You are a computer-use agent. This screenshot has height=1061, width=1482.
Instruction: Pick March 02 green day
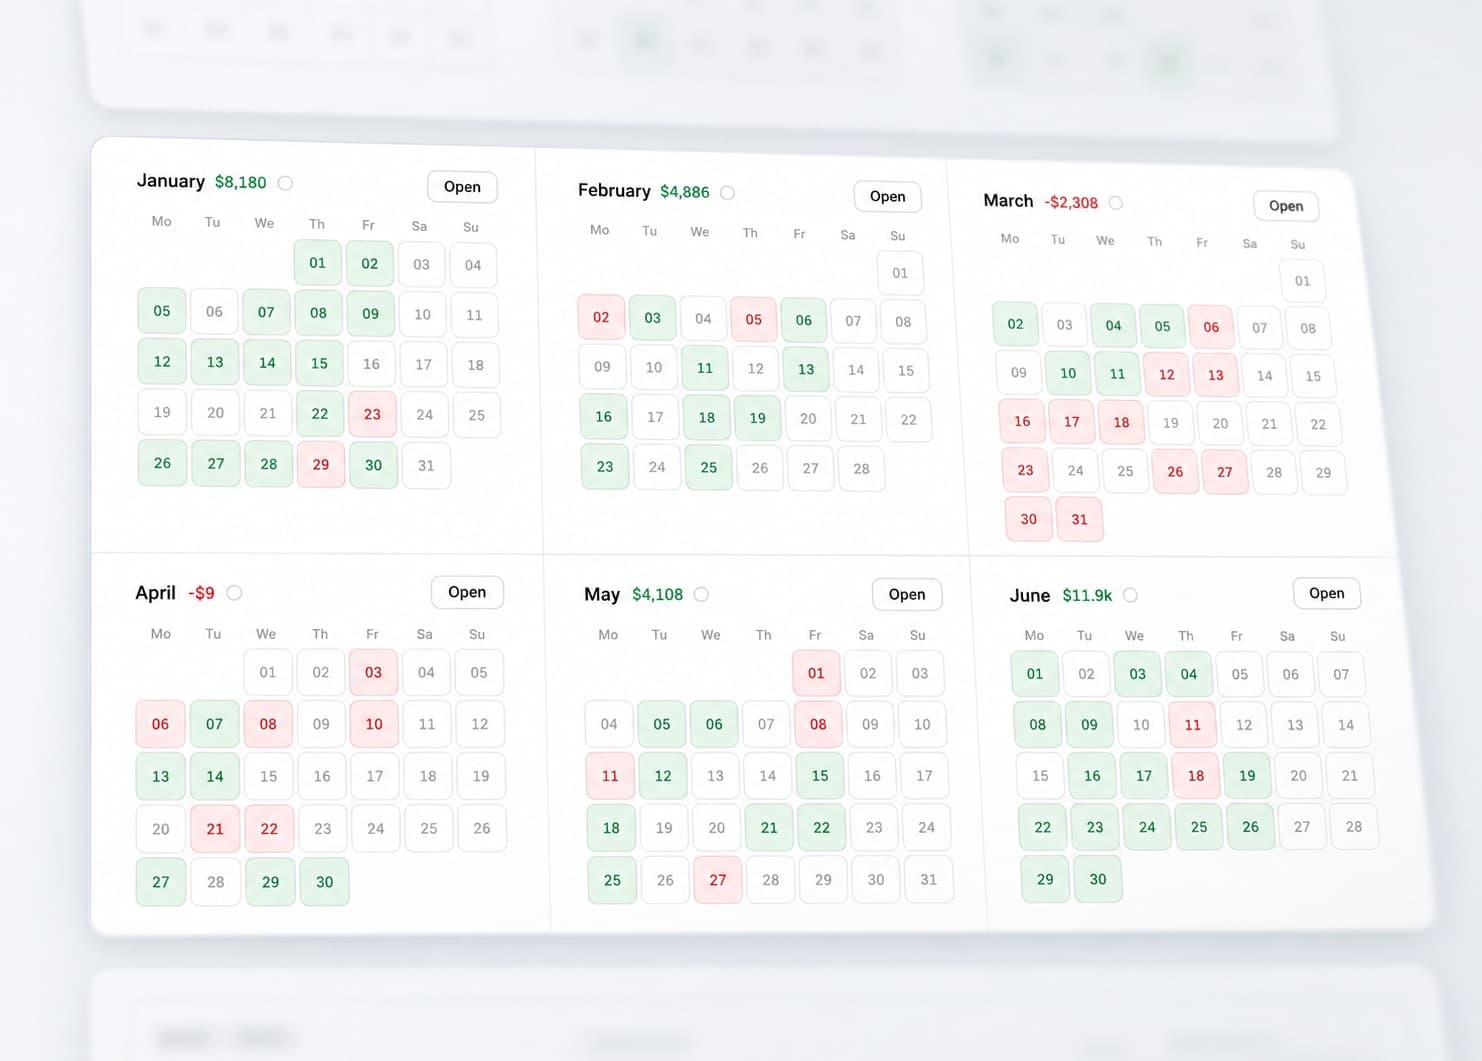tap(1015, 324)
